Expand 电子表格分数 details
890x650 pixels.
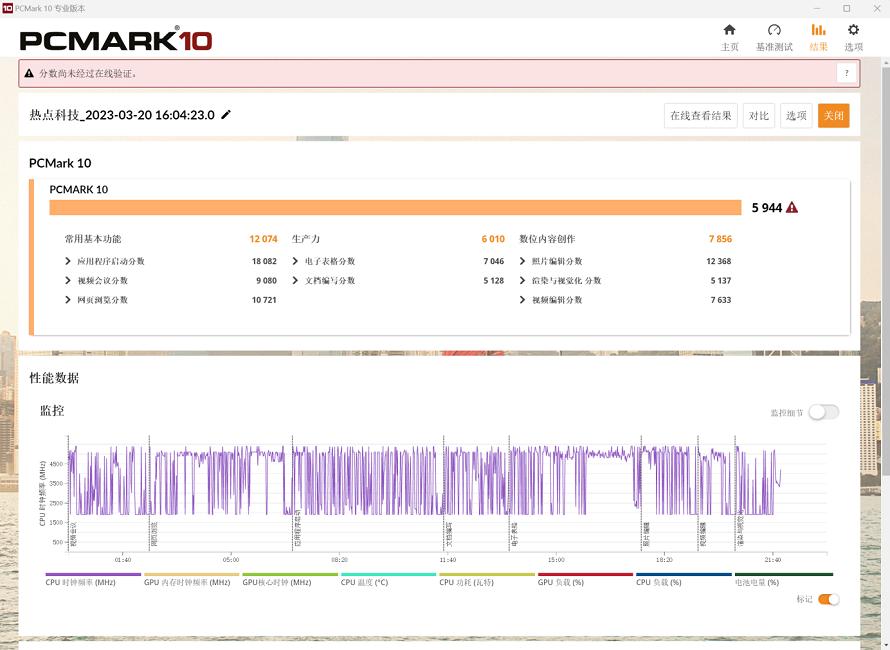point(294,262)
